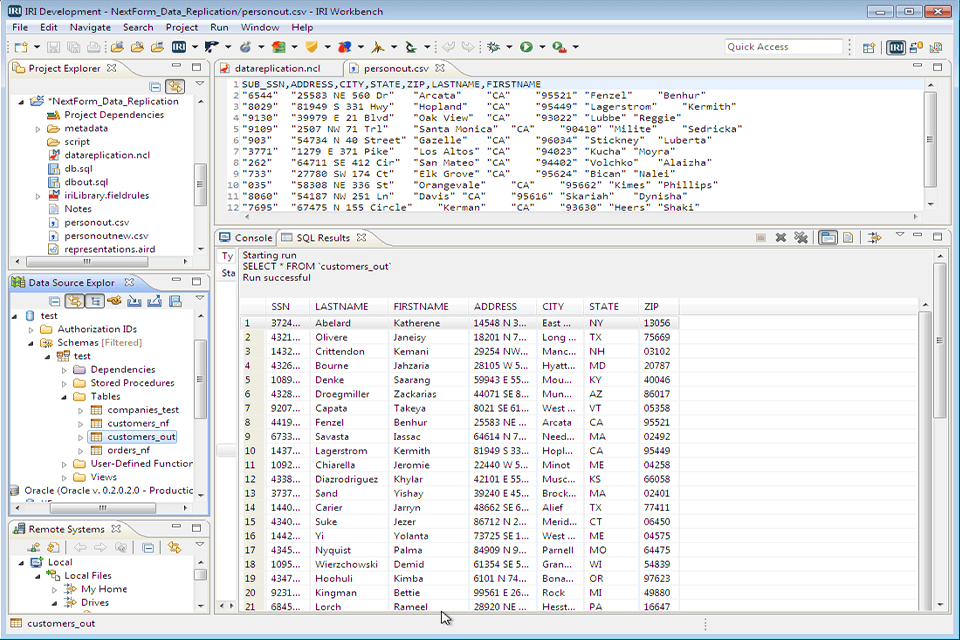960x640 pixels.
Task: Toggle Link with Editor in Project Explorer
Action: click(x=175, y=86)
